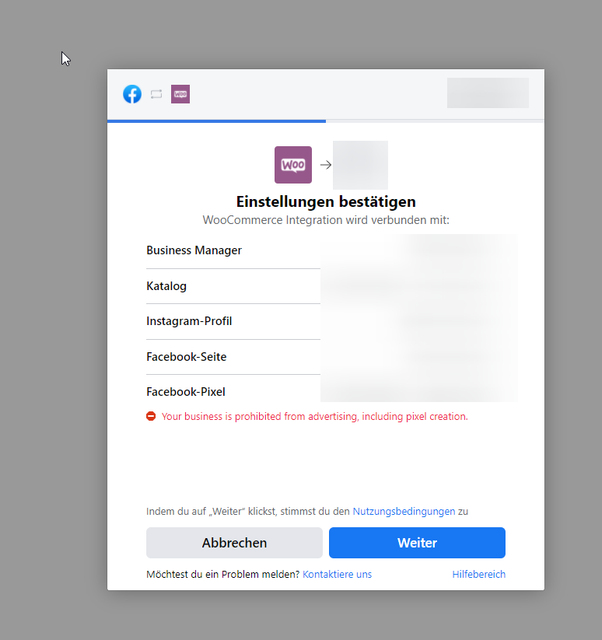Open the Nutzungsbedingungen link
The image size is (602, 640).
404,511
